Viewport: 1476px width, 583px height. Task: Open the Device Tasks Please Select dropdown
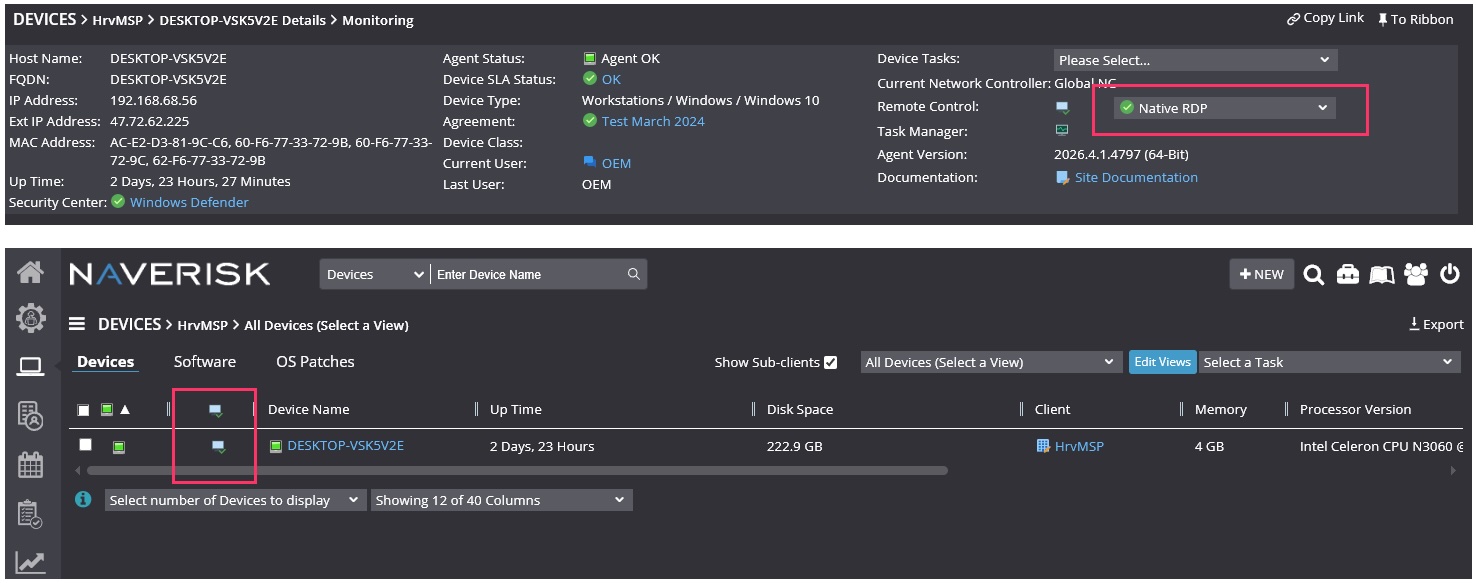tap(1195, 60)
